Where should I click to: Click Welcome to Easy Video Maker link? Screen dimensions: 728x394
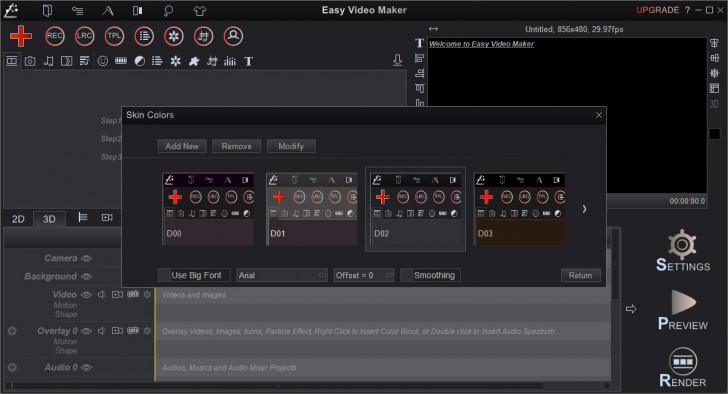(x=481, y=44)
